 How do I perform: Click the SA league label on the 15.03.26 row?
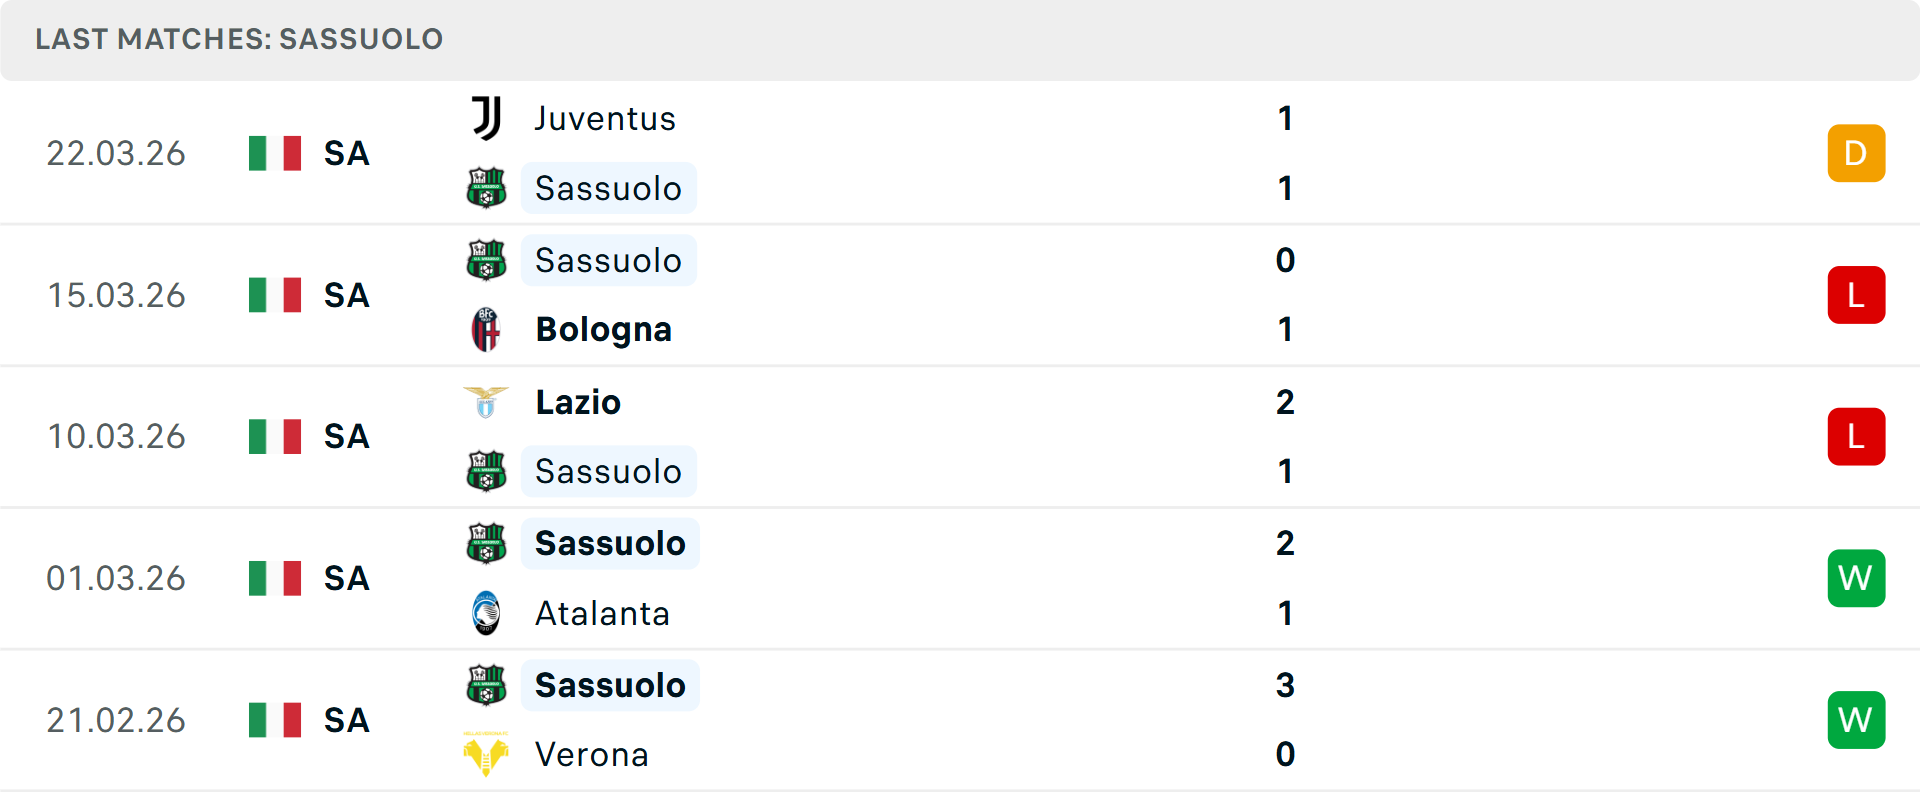coord(345,294)
